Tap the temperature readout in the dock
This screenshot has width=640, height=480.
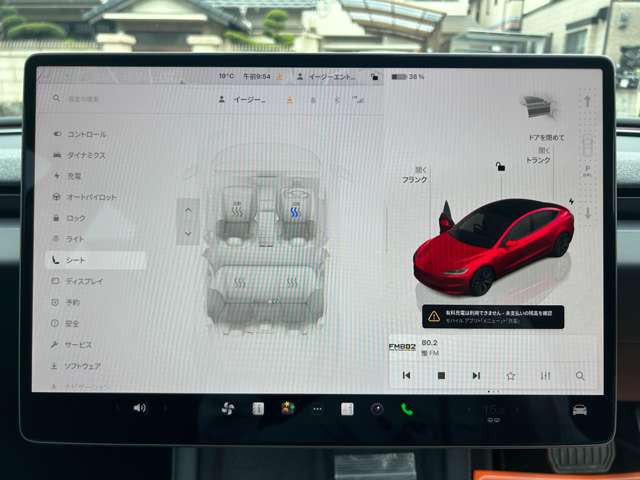(x=493, y=409)
